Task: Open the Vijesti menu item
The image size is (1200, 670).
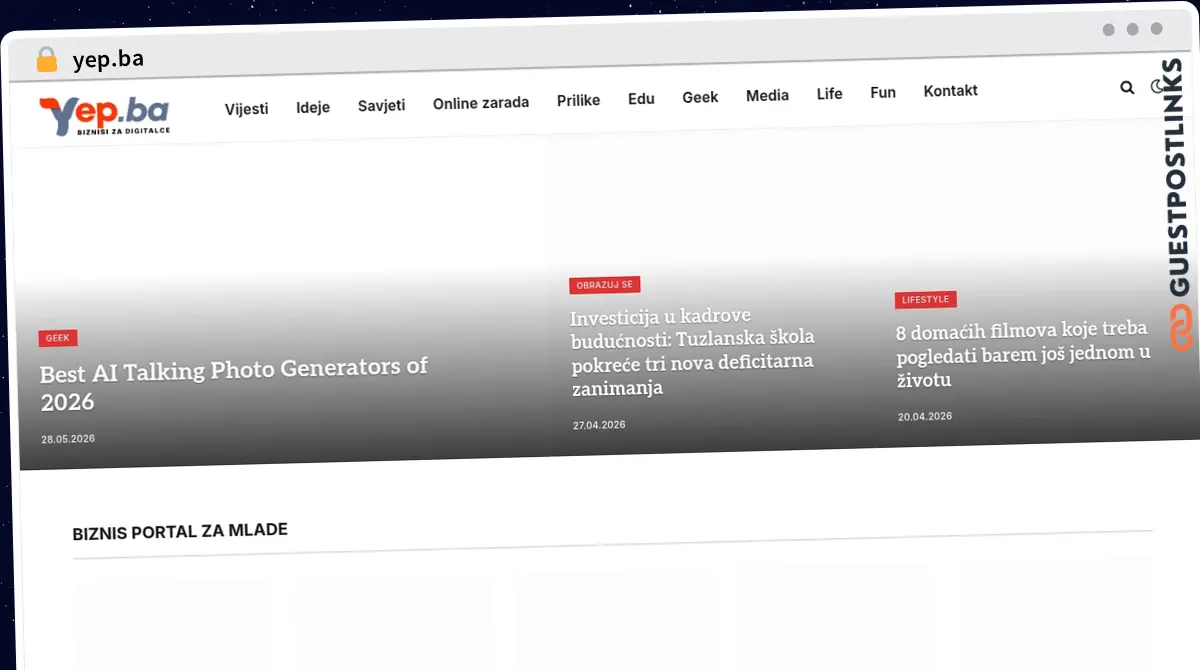Action: click(x=247, y=109)
